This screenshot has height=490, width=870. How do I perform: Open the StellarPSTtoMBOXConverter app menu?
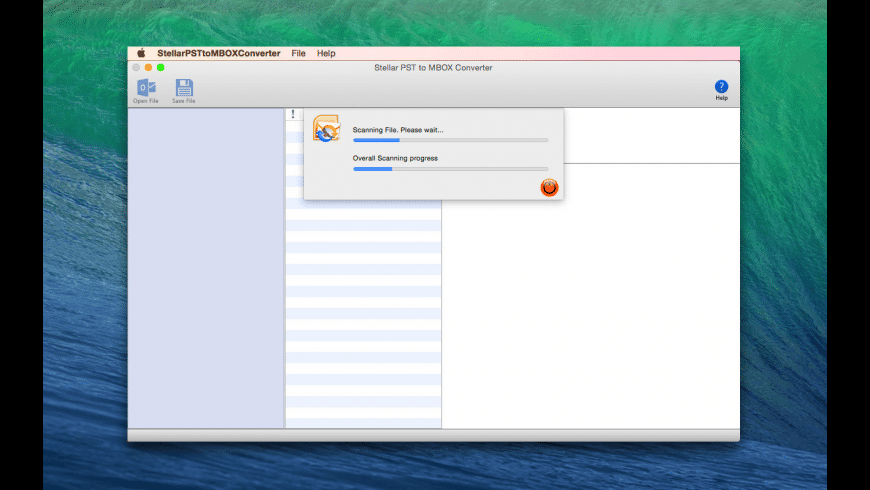pyautogui.click(x=219, y=53)
